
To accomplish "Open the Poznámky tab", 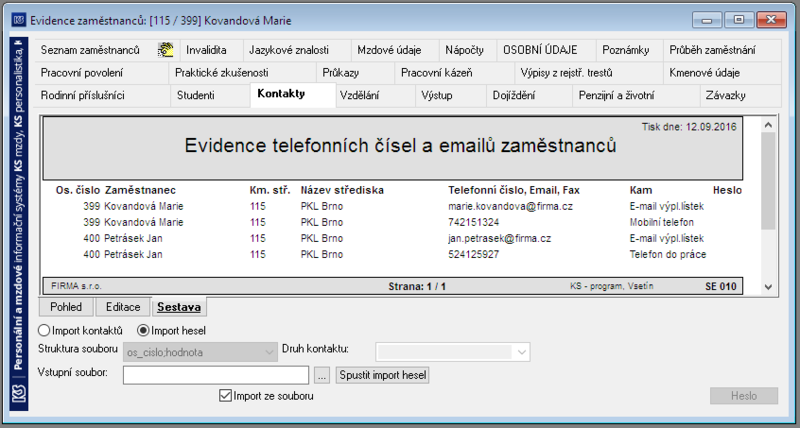I will point(630,50).
